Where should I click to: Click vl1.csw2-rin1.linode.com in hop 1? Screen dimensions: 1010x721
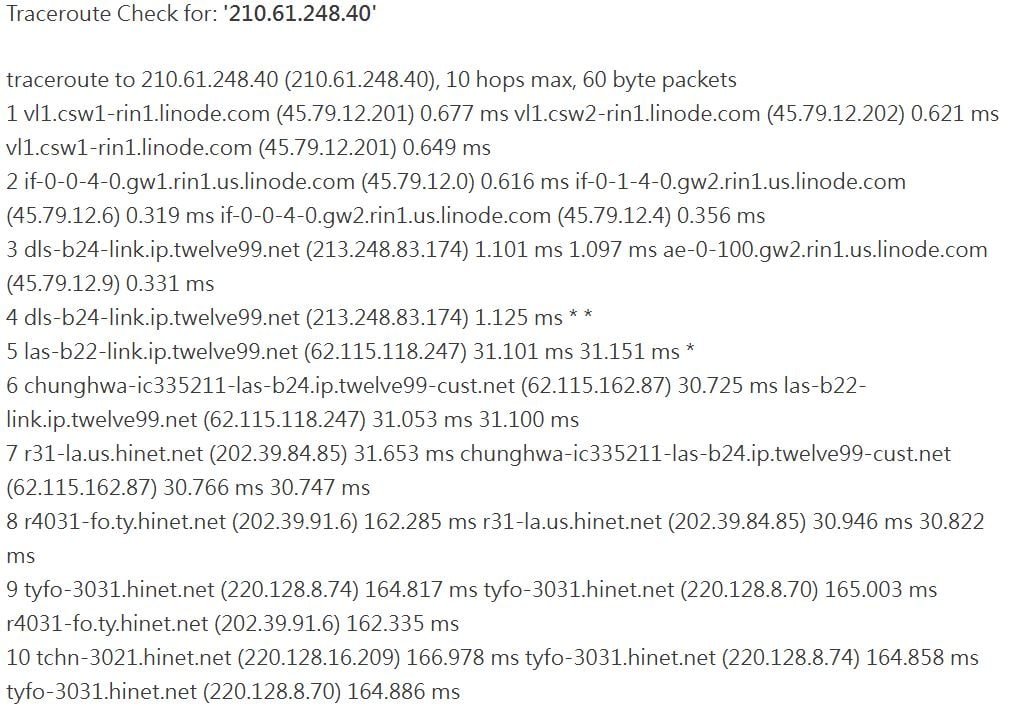637,114
